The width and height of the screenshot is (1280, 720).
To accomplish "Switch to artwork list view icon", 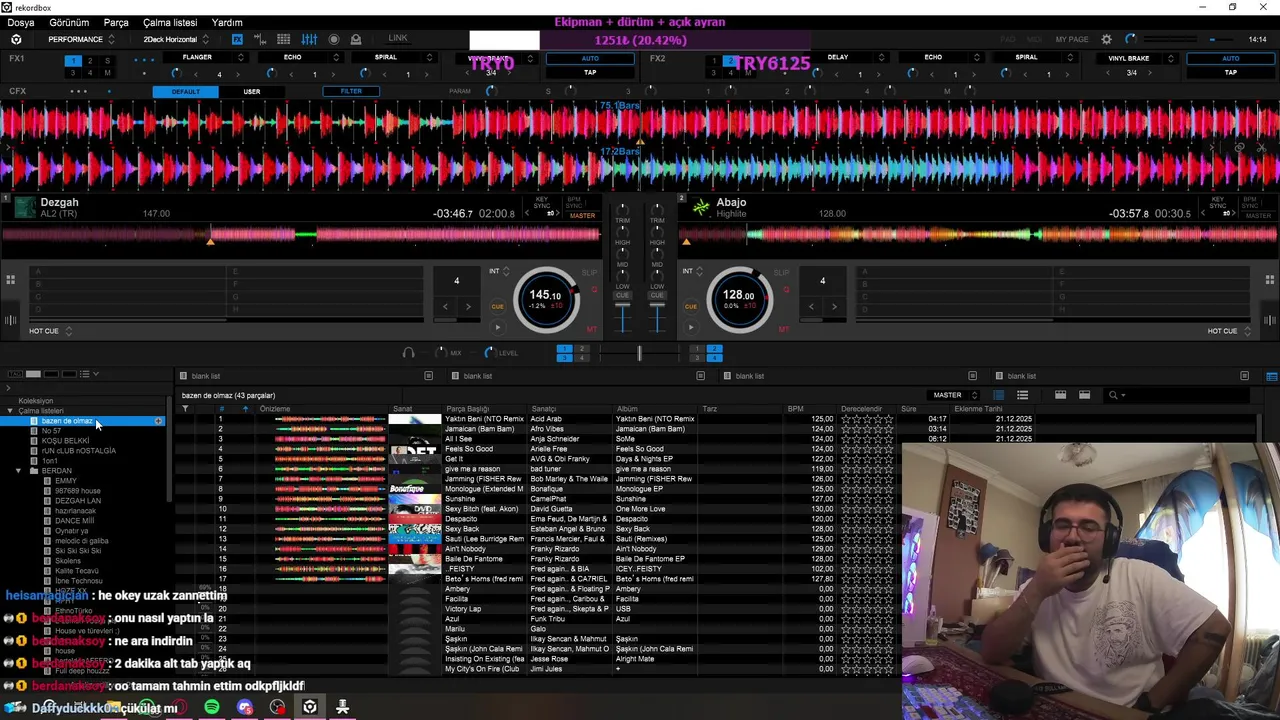I will 998,395.
